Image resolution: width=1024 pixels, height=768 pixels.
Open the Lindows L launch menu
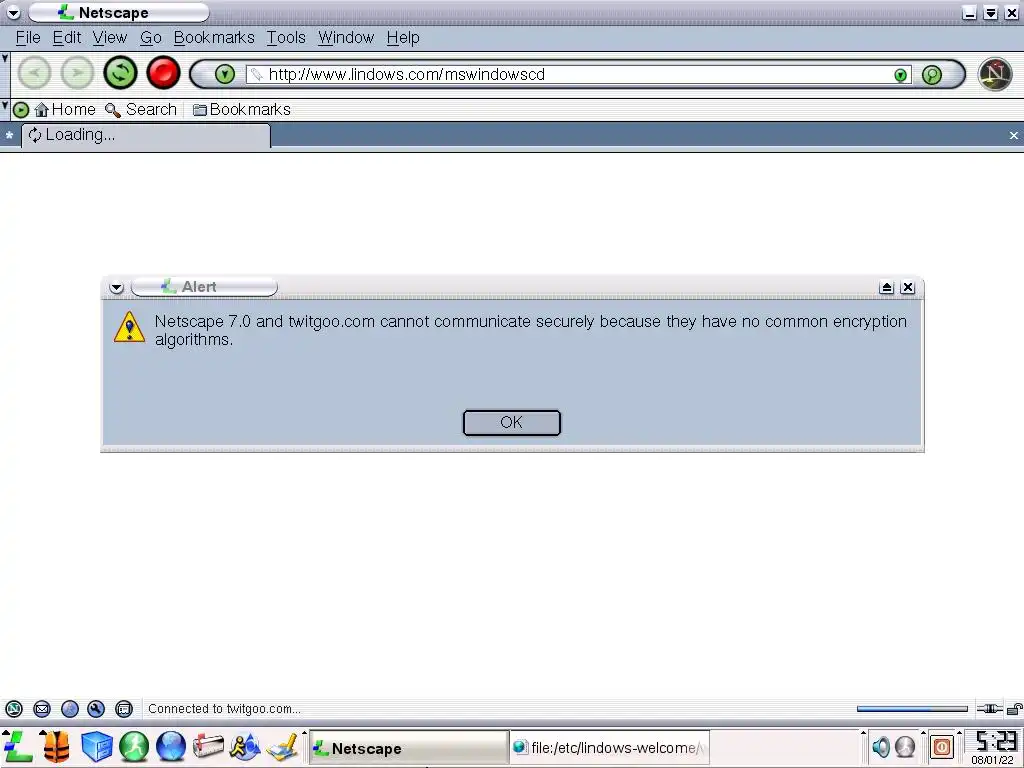tap(18, 746)
